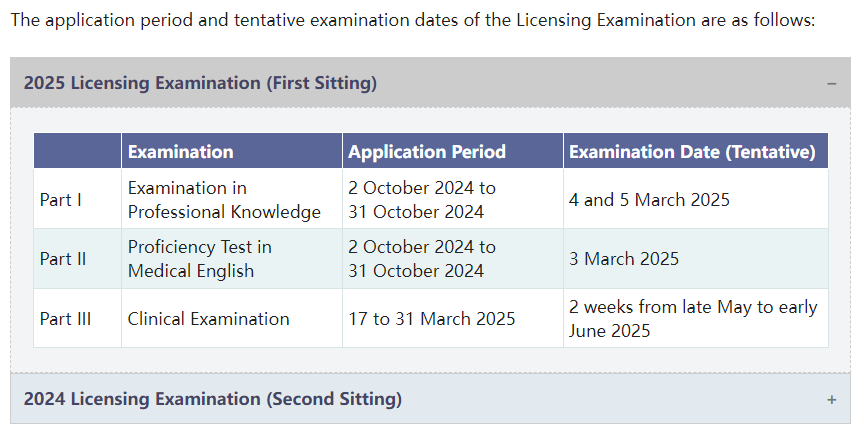Viewport: 864px width, 440px height.
Task: Click the 2025 Licensing Examination (First Sitting) header
Action: pos(430,83)
